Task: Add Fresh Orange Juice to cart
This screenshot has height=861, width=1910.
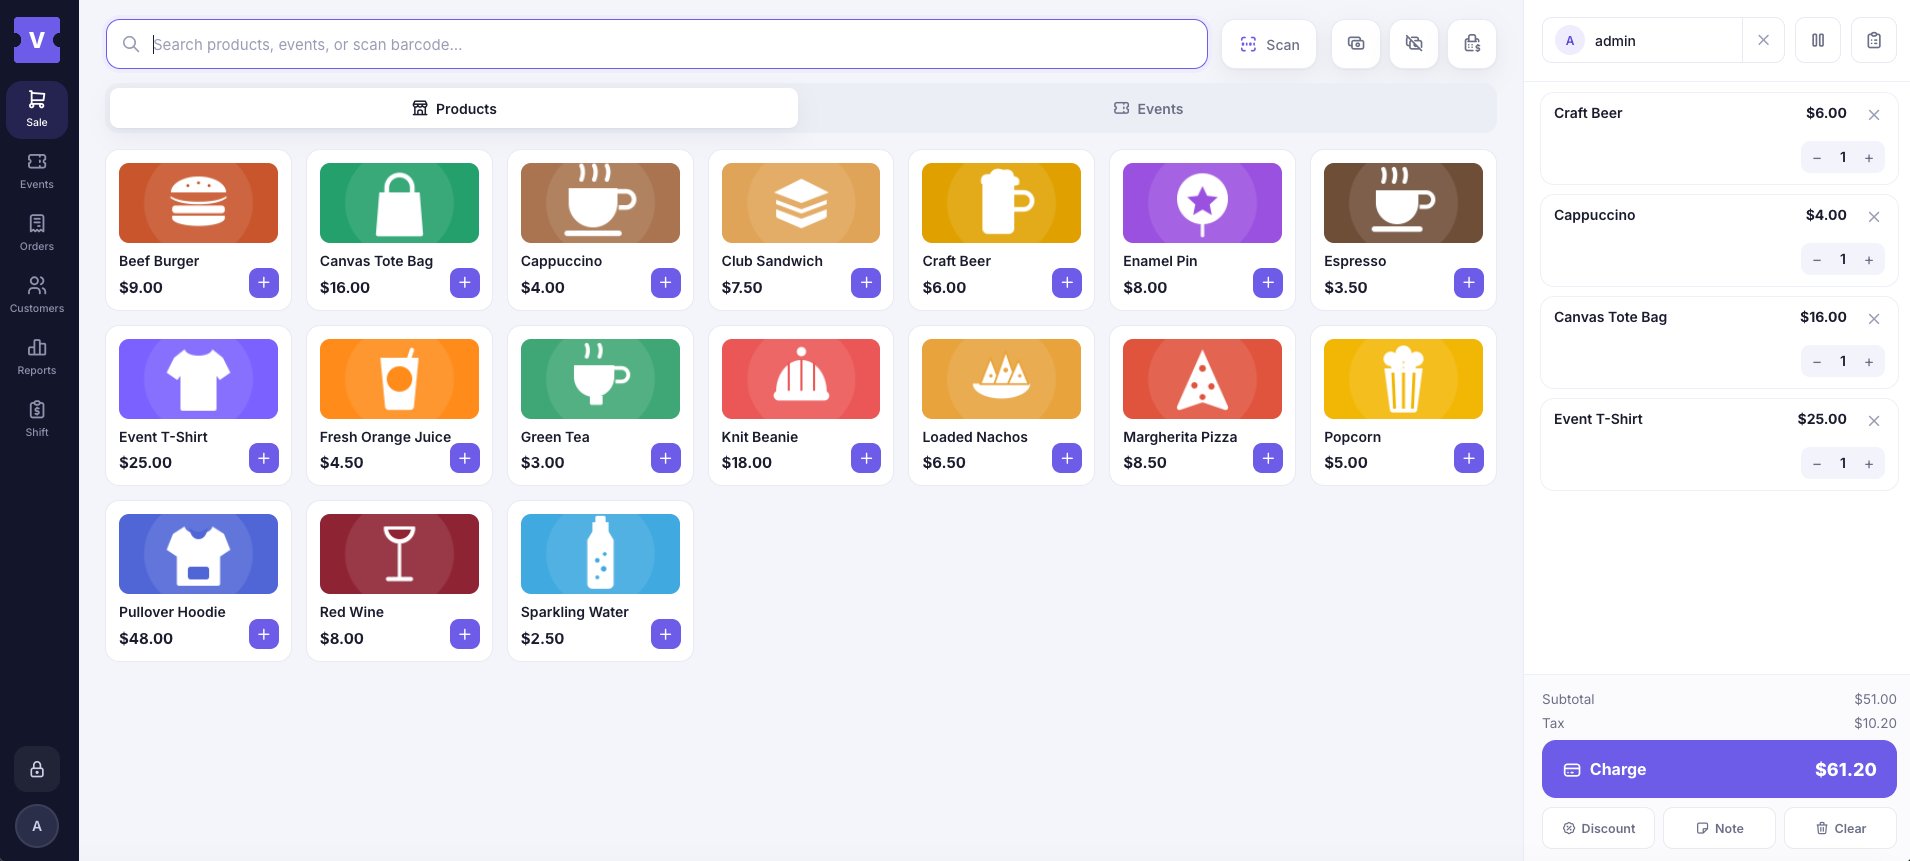Action: coord(465,458)
